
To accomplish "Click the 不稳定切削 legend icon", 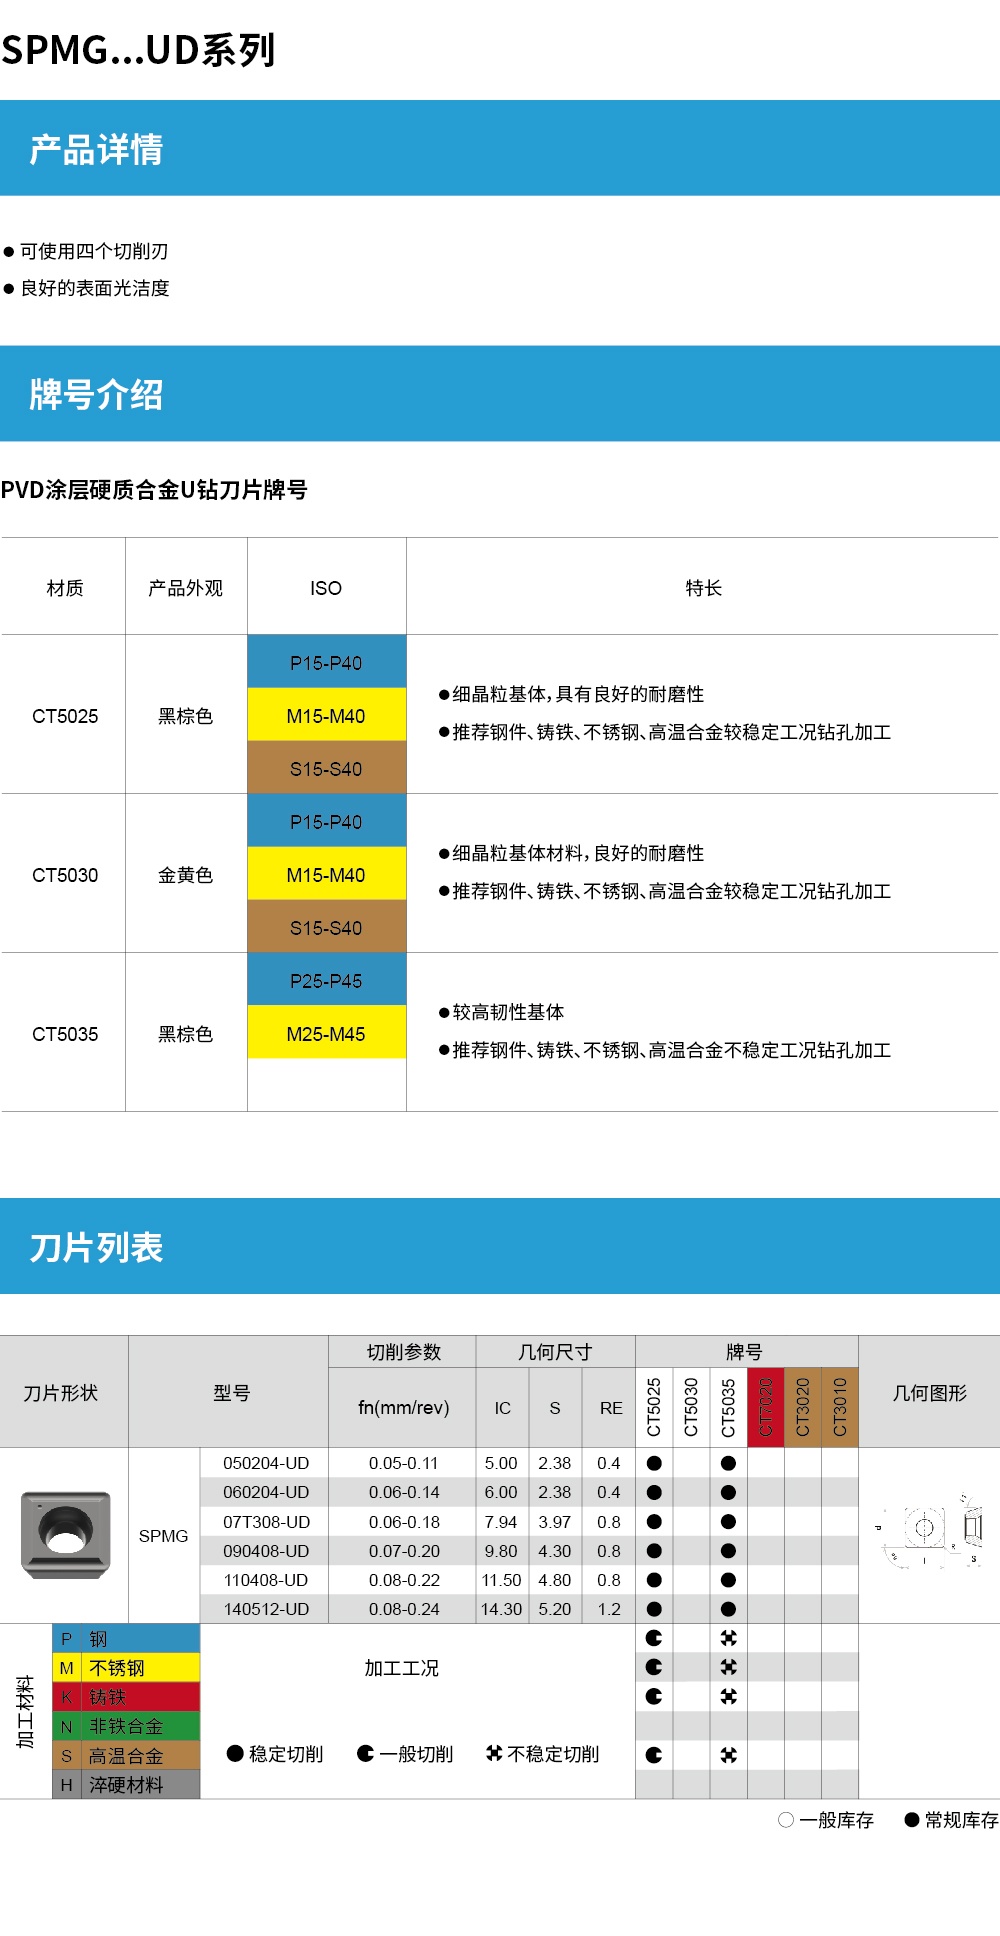I will click(x=494, y=1753).
